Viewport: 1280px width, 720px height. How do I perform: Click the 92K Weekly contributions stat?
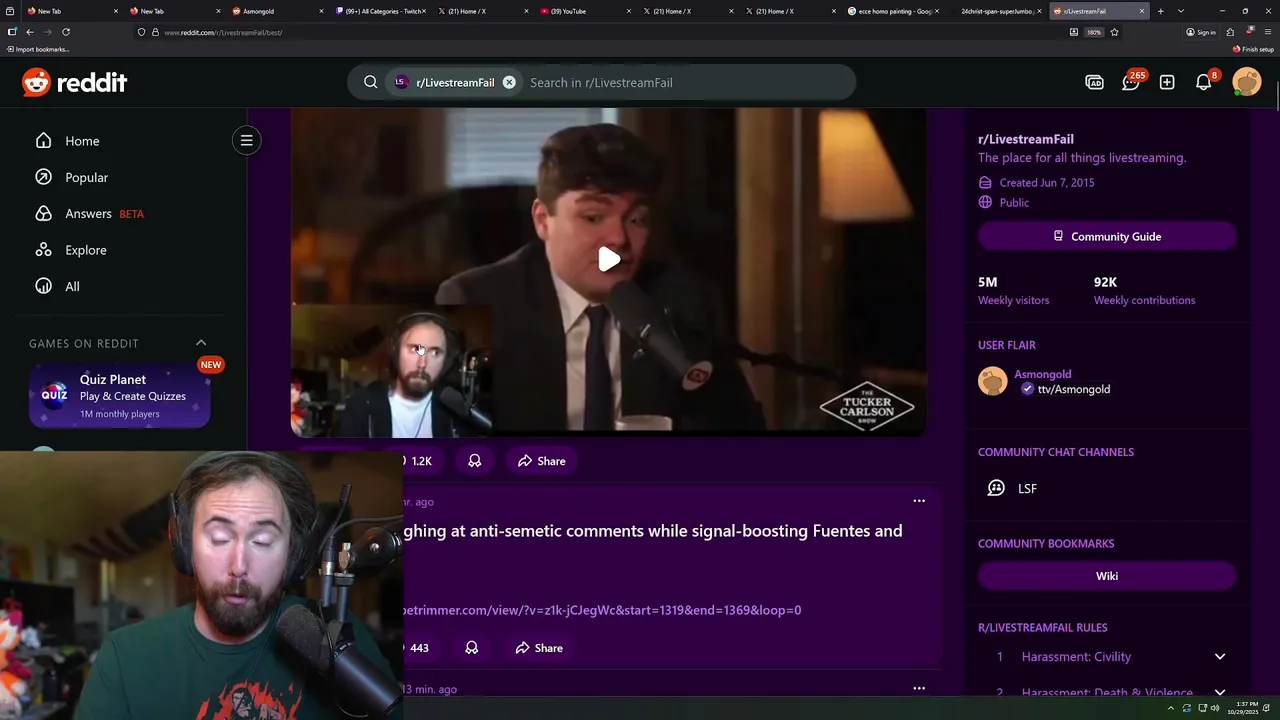coord(1144,290)
